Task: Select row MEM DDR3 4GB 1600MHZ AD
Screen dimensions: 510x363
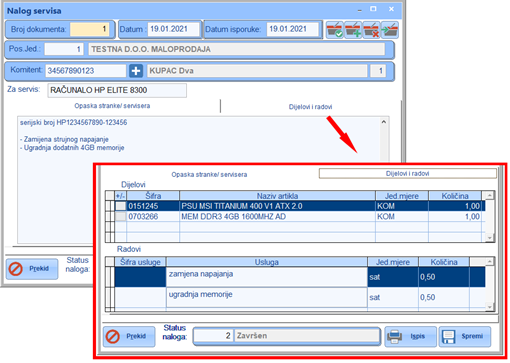Action: tap(300, 217)
